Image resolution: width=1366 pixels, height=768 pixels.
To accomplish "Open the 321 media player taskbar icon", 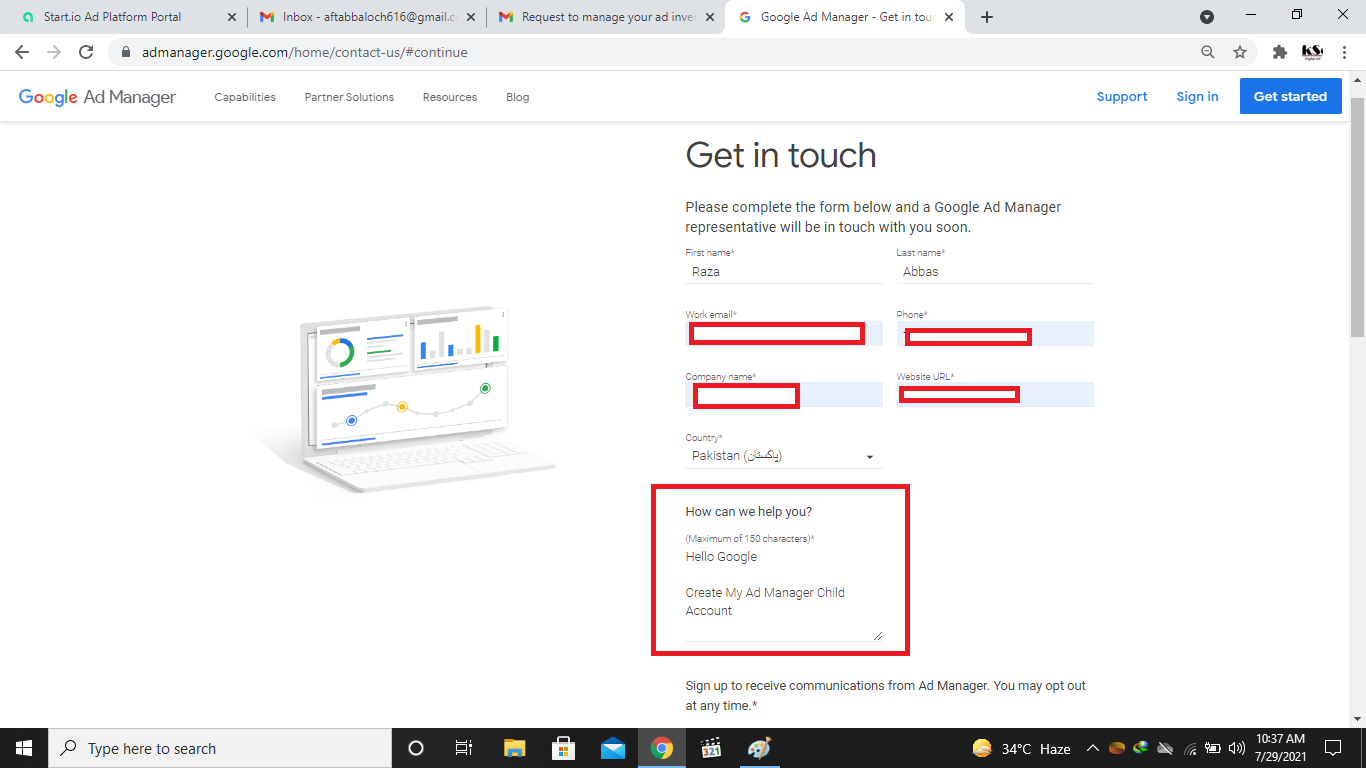I will coord(711,748).
